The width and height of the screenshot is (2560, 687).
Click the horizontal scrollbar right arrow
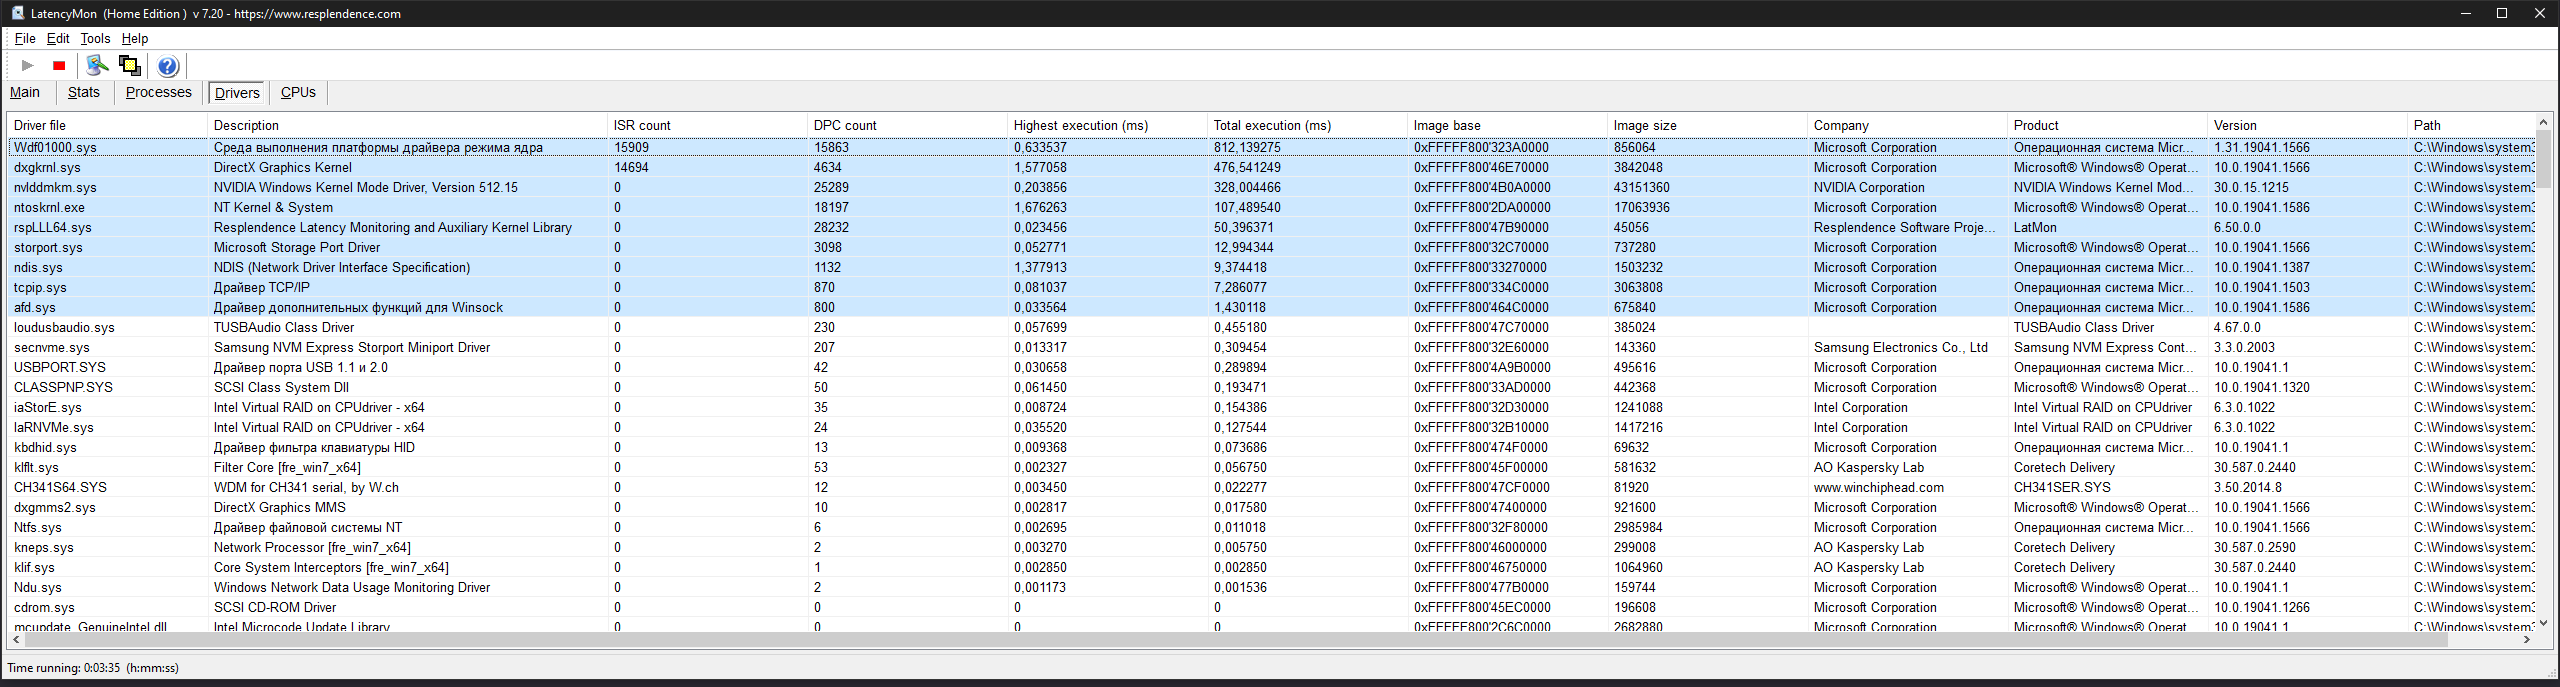[2526, 639]
